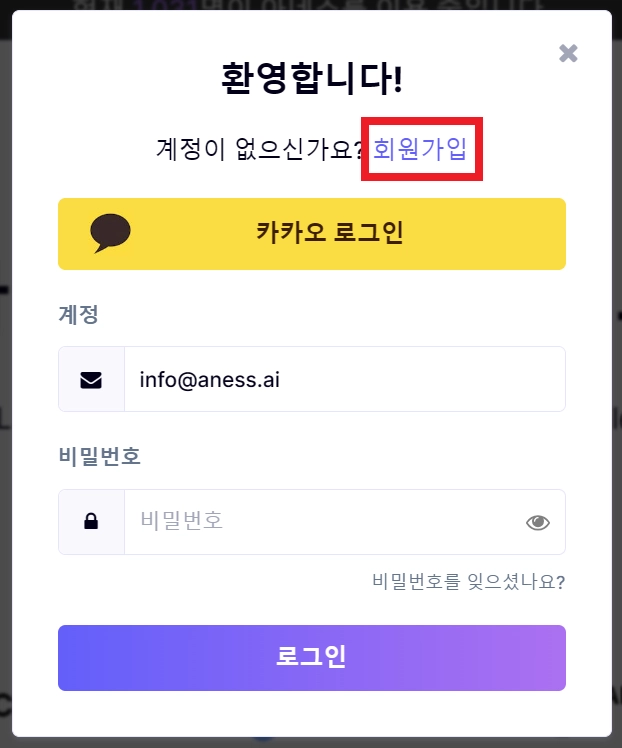Click the Kakao speech bubble icon
The image size is (622, 748).
110,233
